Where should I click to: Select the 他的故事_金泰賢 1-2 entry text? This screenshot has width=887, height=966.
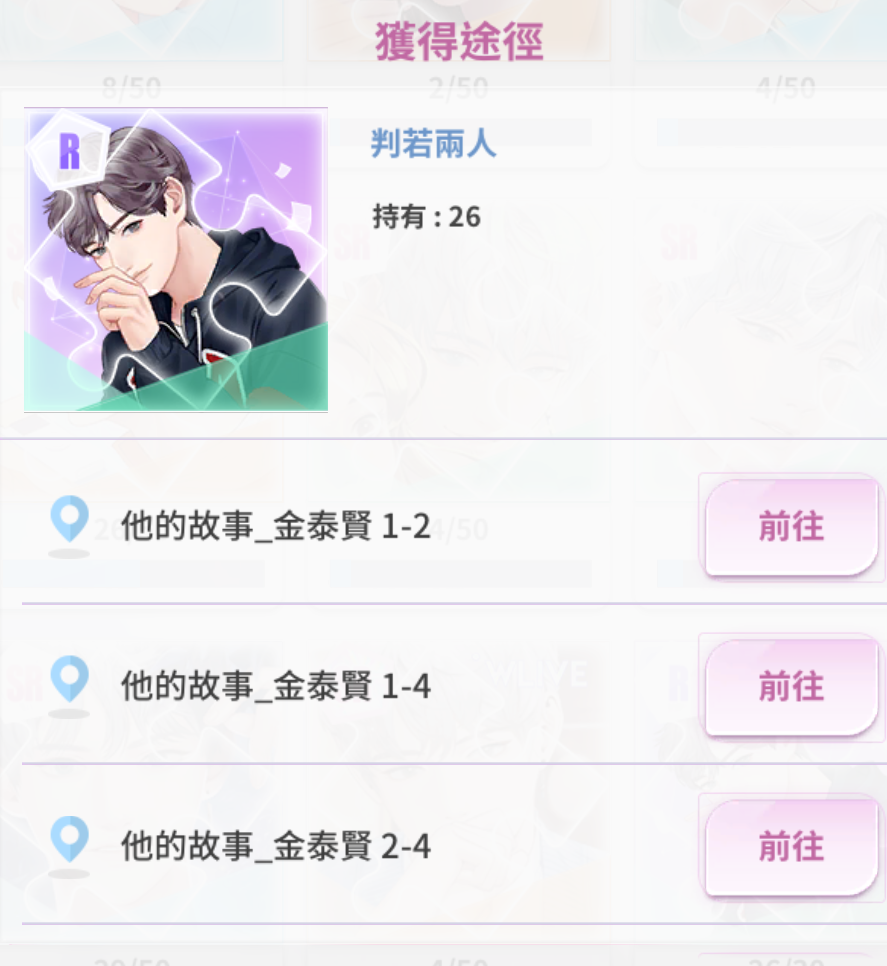tap(275, 527)
